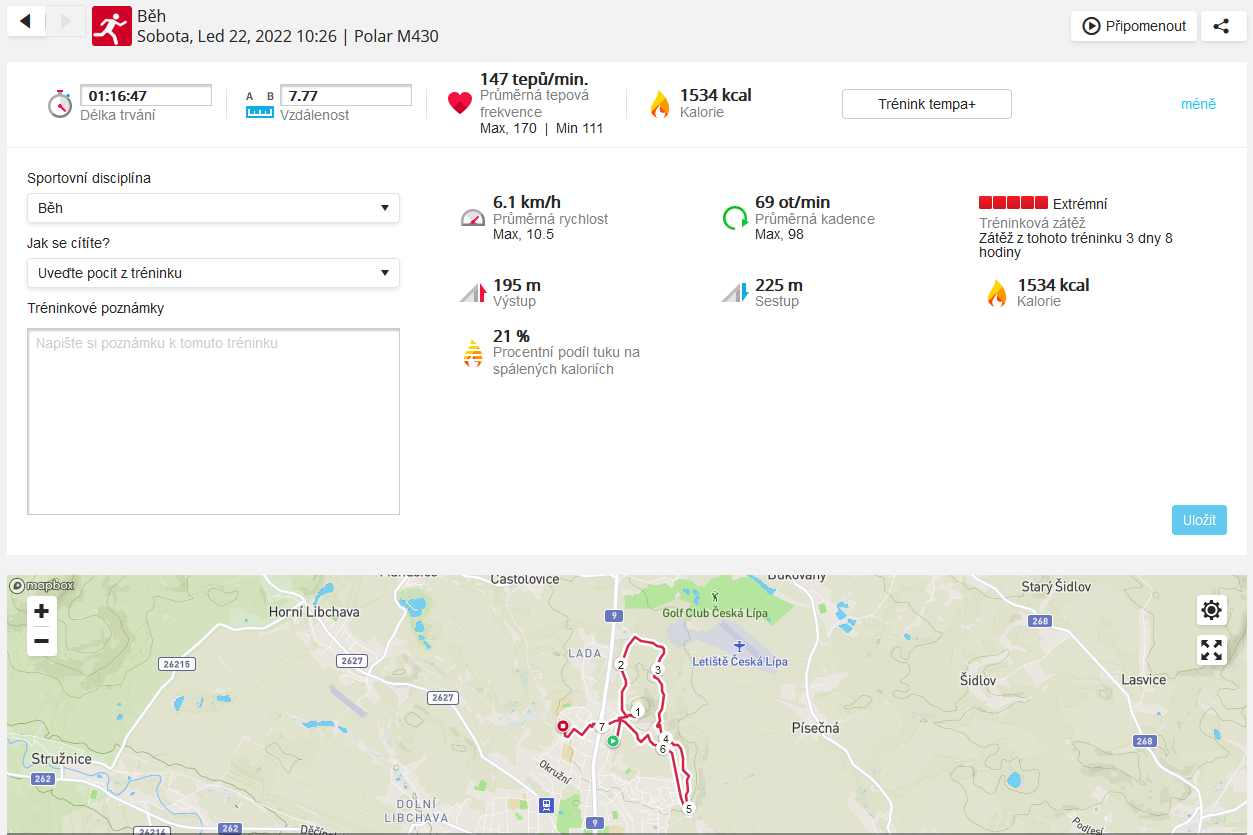Viewport: 1253px width, 835px height.
Task: Click the red route end marker
Action: pos(562,727)
